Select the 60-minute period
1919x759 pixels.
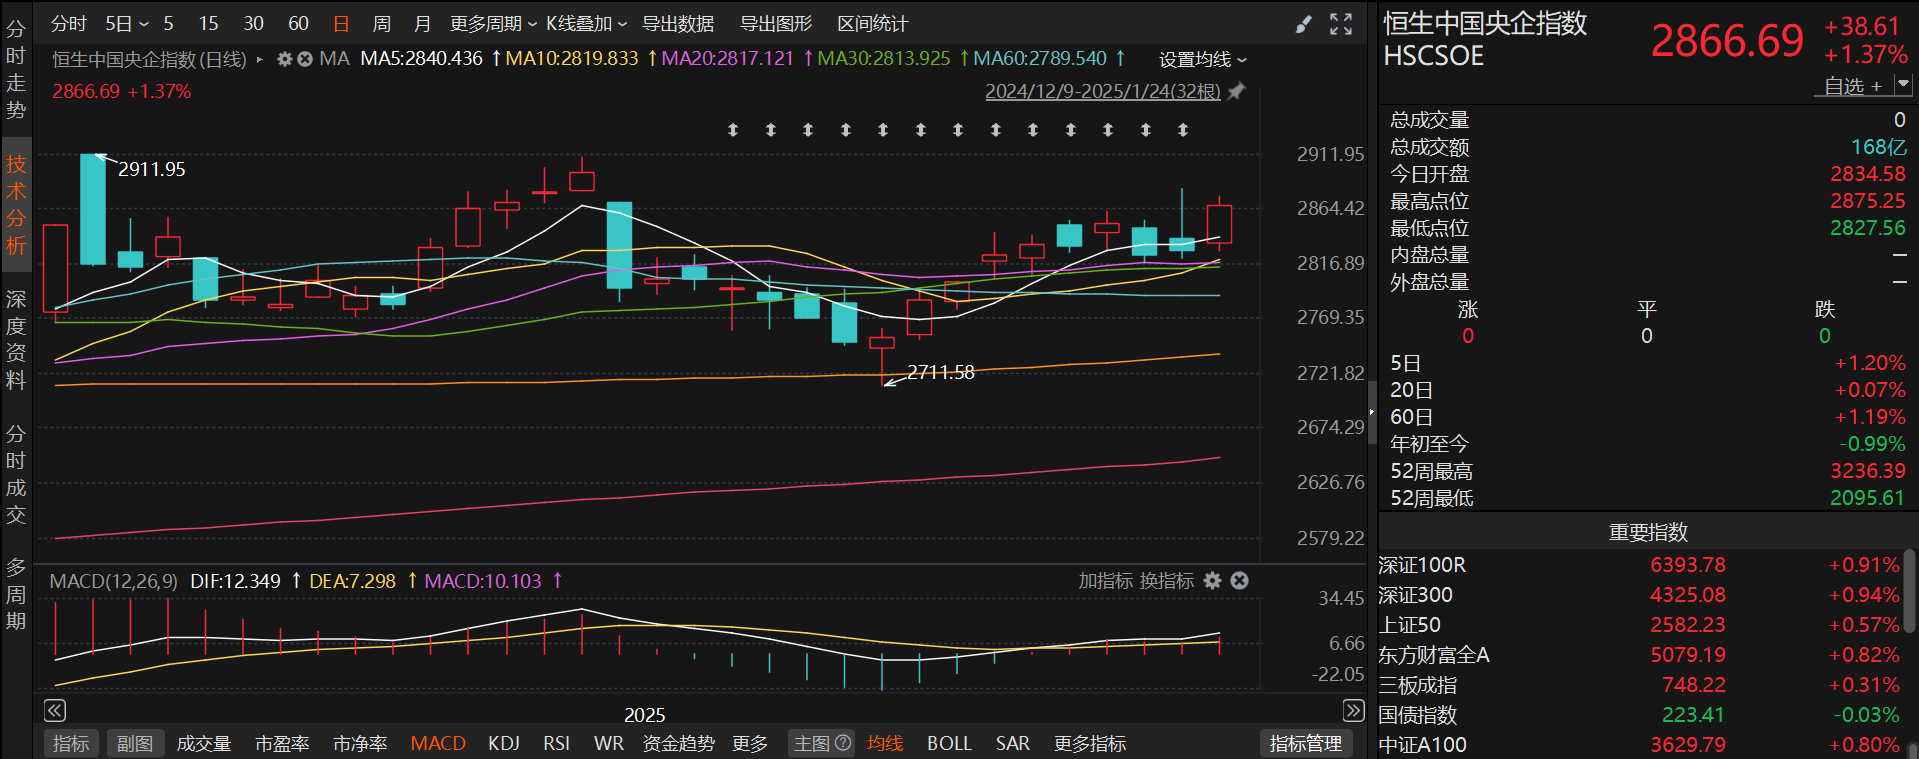pos(298,23)
